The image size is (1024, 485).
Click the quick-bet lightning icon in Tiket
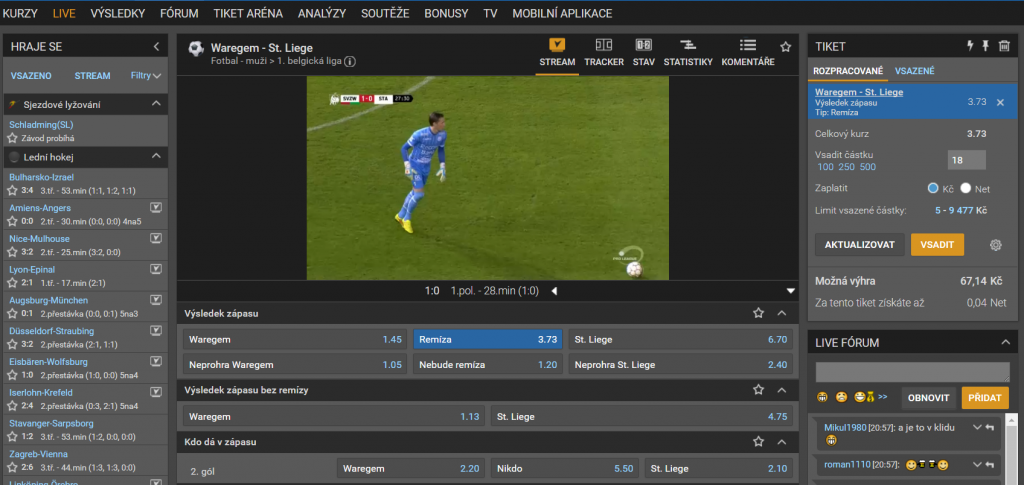tap(968, 46)
